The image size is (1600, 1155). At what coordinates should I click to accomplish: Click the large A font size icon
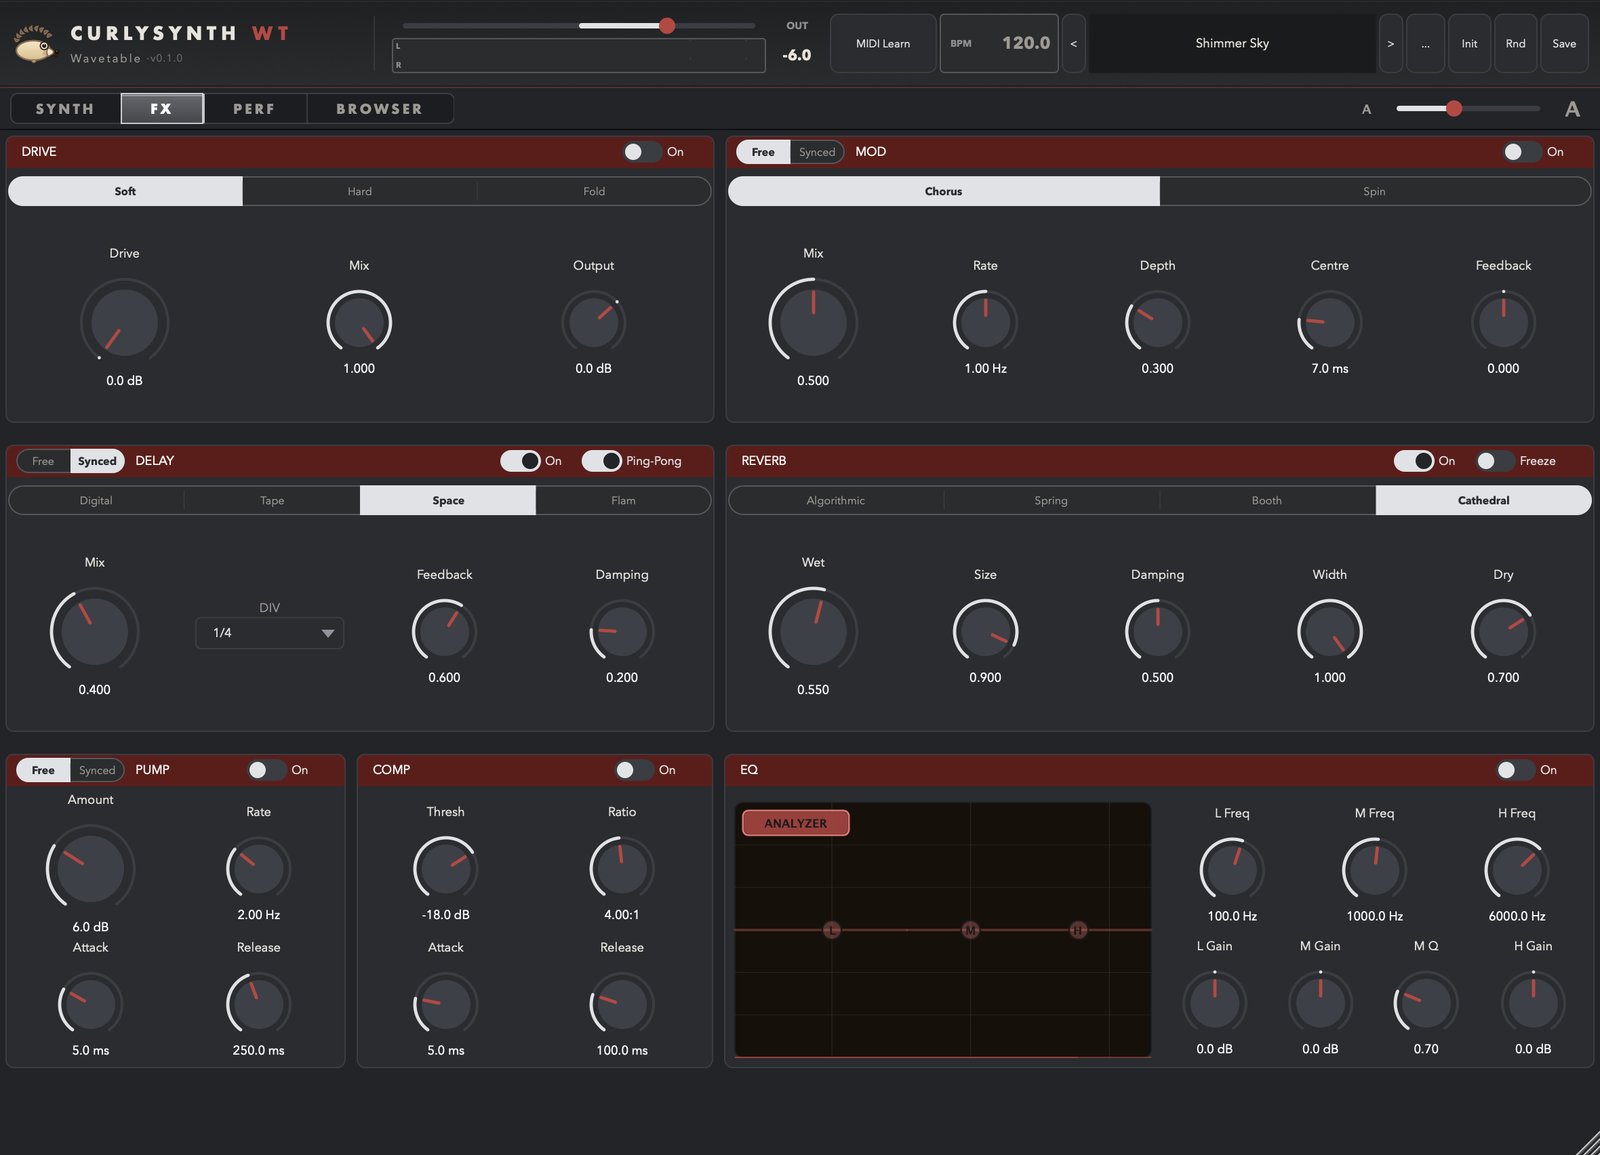1572,109
